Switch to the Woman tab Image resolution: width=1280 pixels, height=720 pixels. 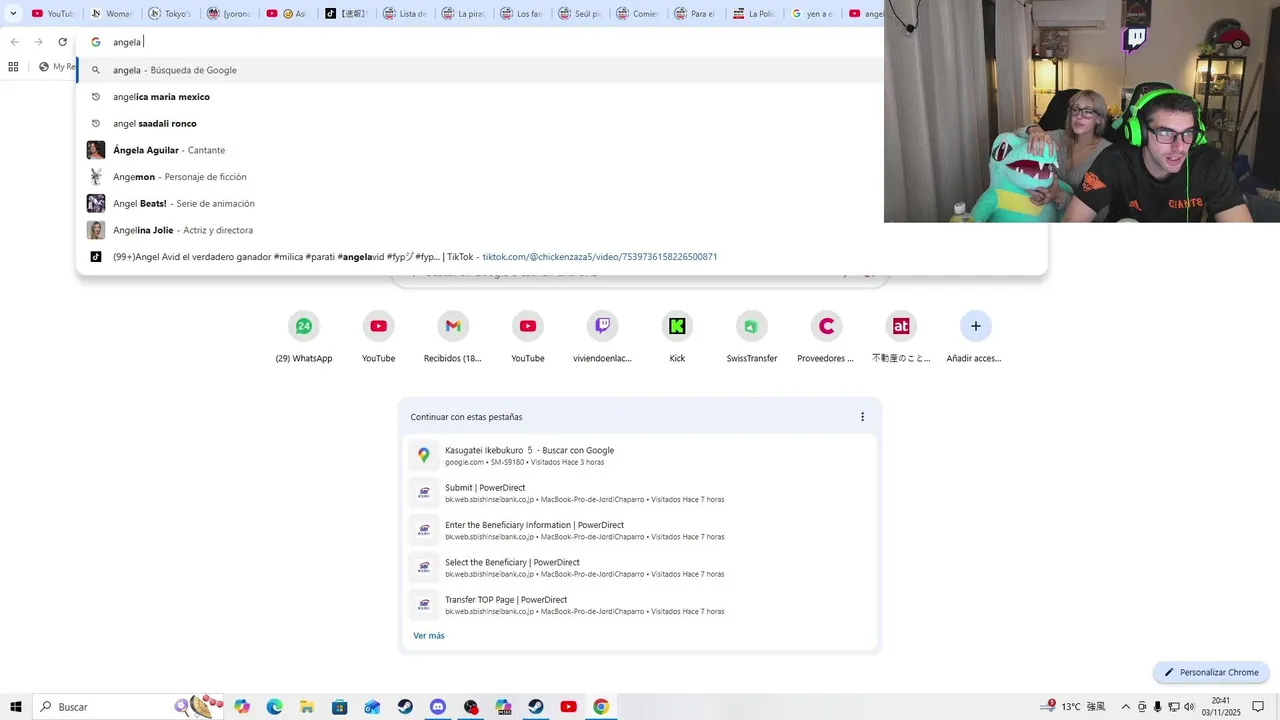click(111, 14)
